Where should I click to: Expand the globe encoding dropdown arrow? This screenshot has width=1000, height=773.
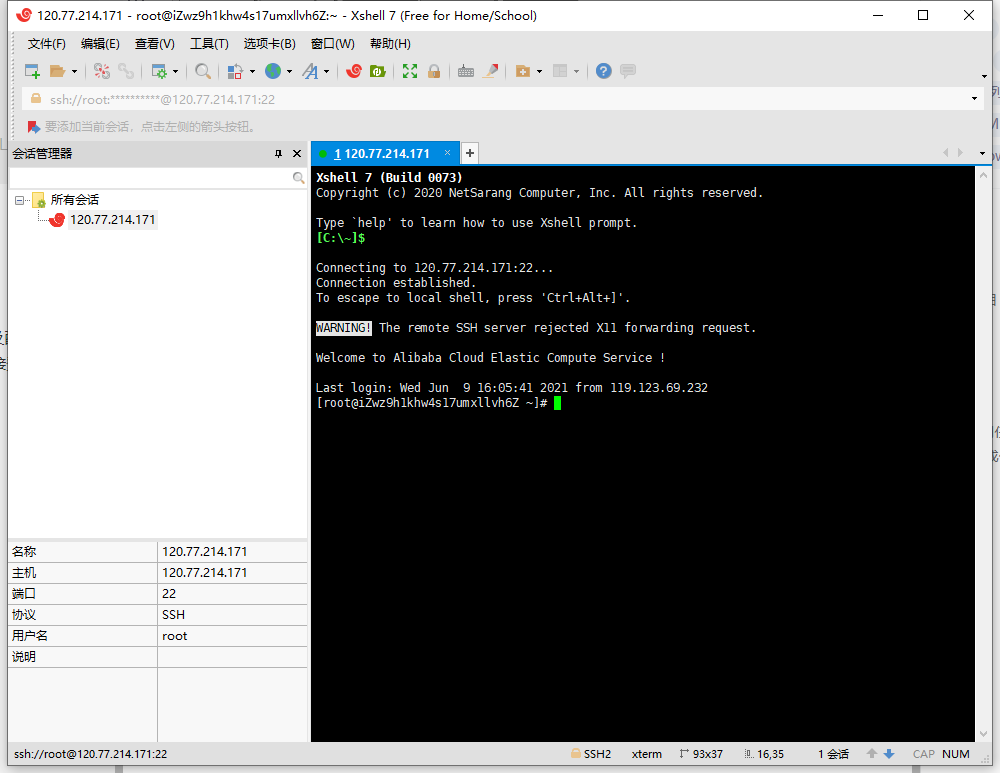(289, 71)
